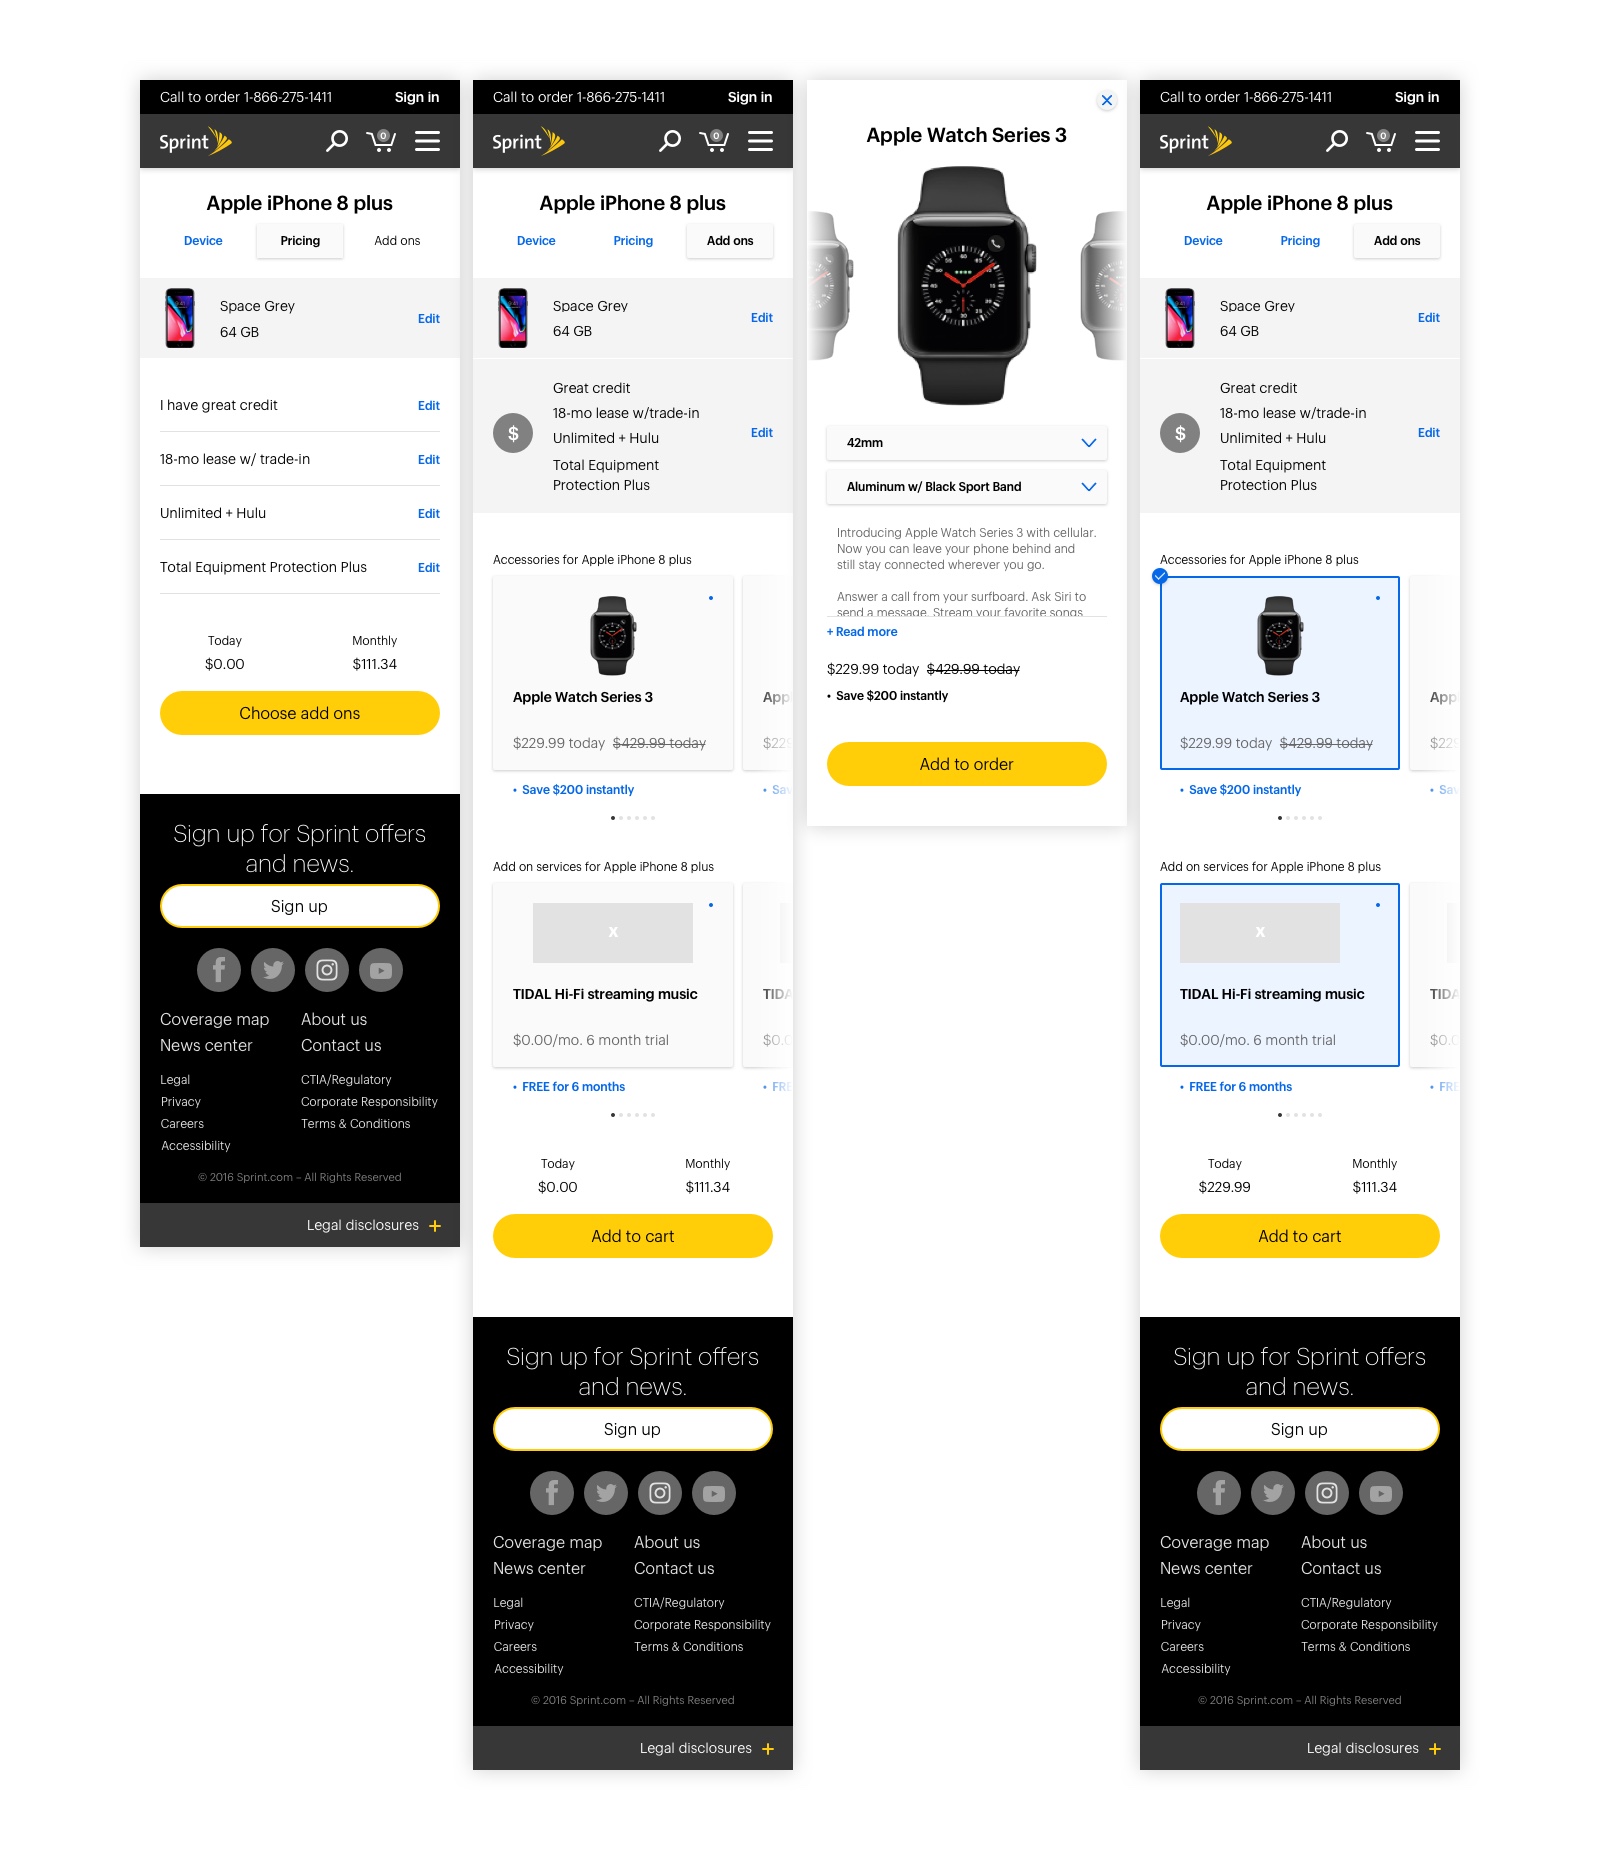Switch to the Pricing tab in second screen
Image resolution: width=1600 pixels, height=1851 pixels.
[x=633, y=241]
